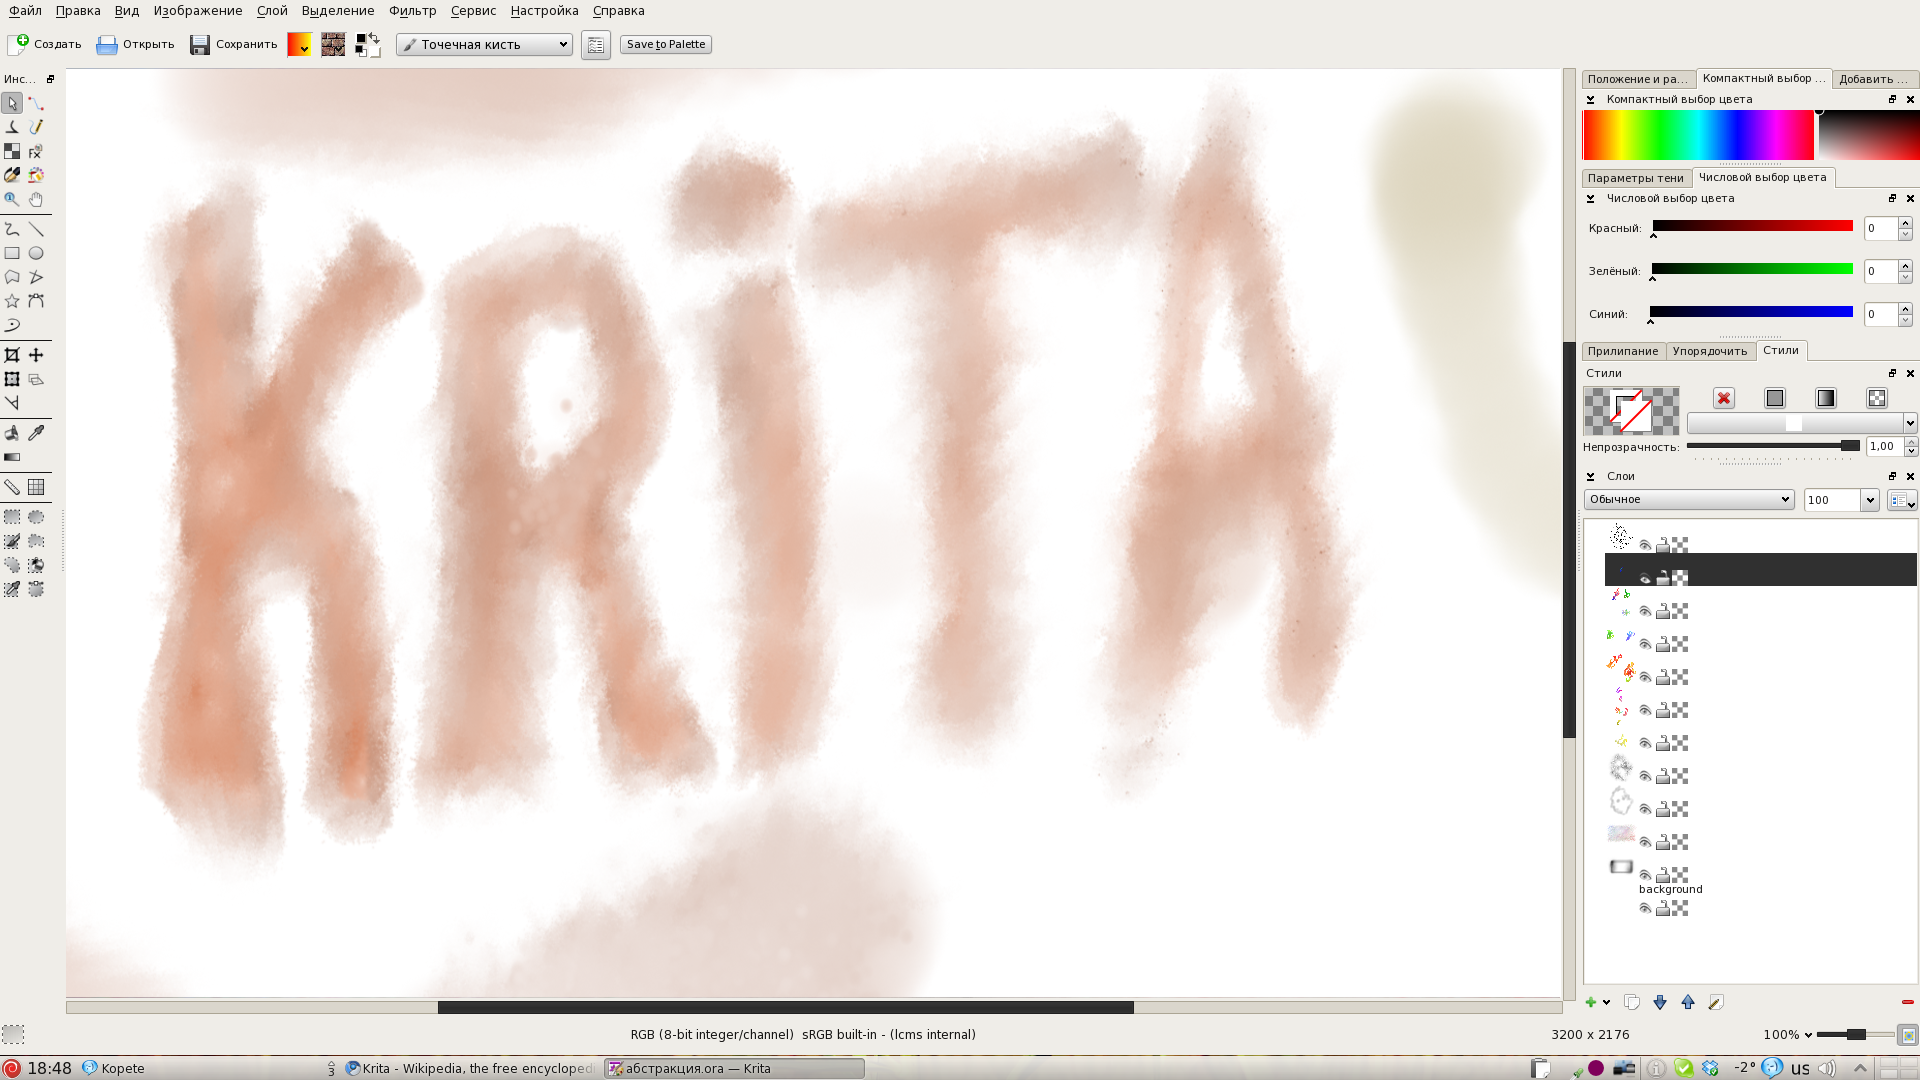Select the crop tool

point(12,355)
